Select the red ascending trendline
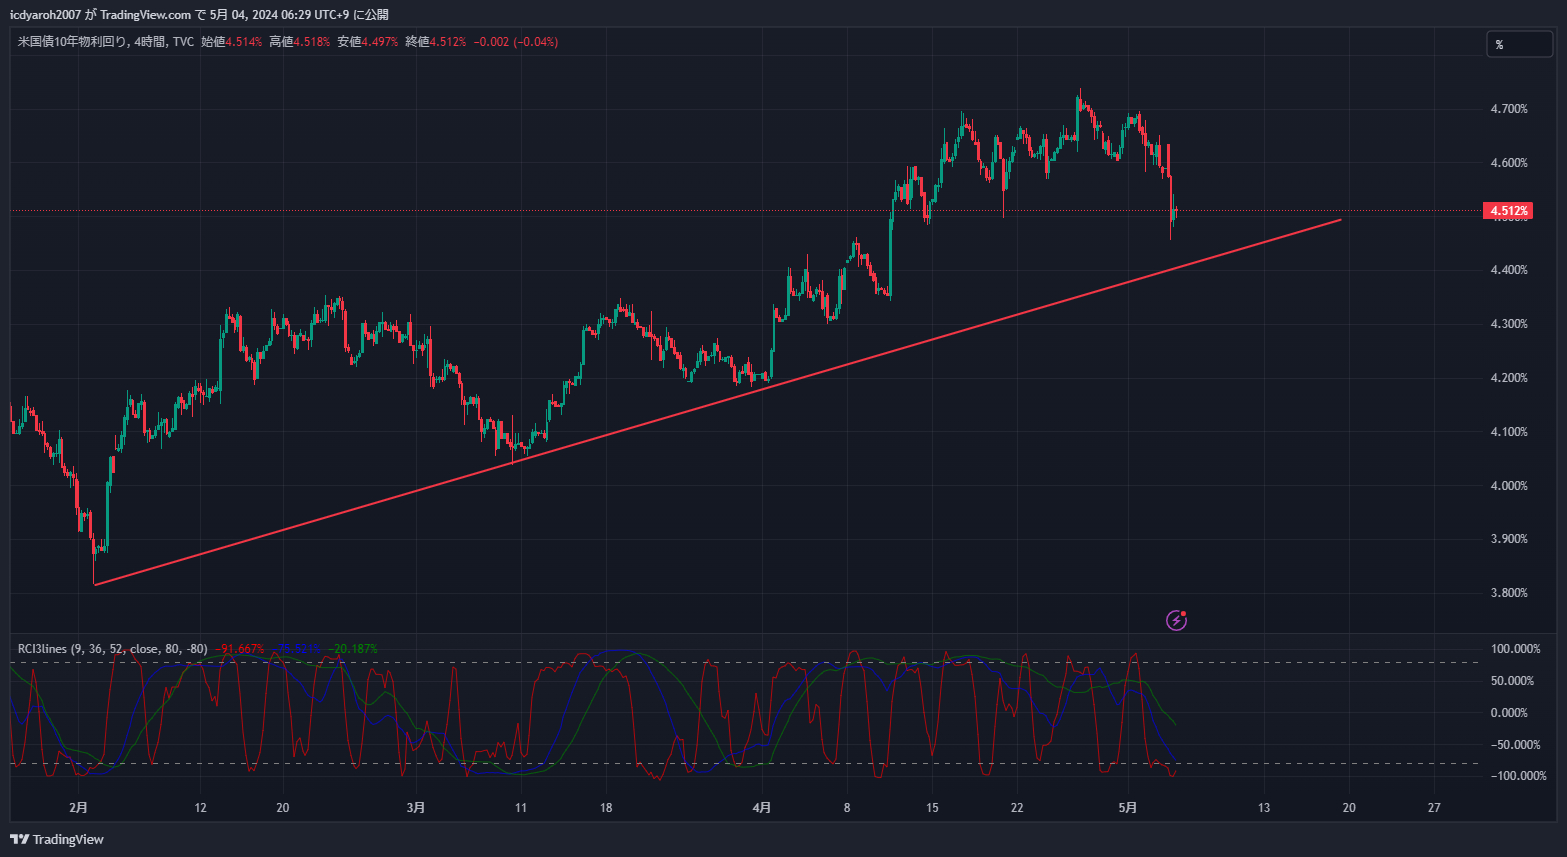 716,402
